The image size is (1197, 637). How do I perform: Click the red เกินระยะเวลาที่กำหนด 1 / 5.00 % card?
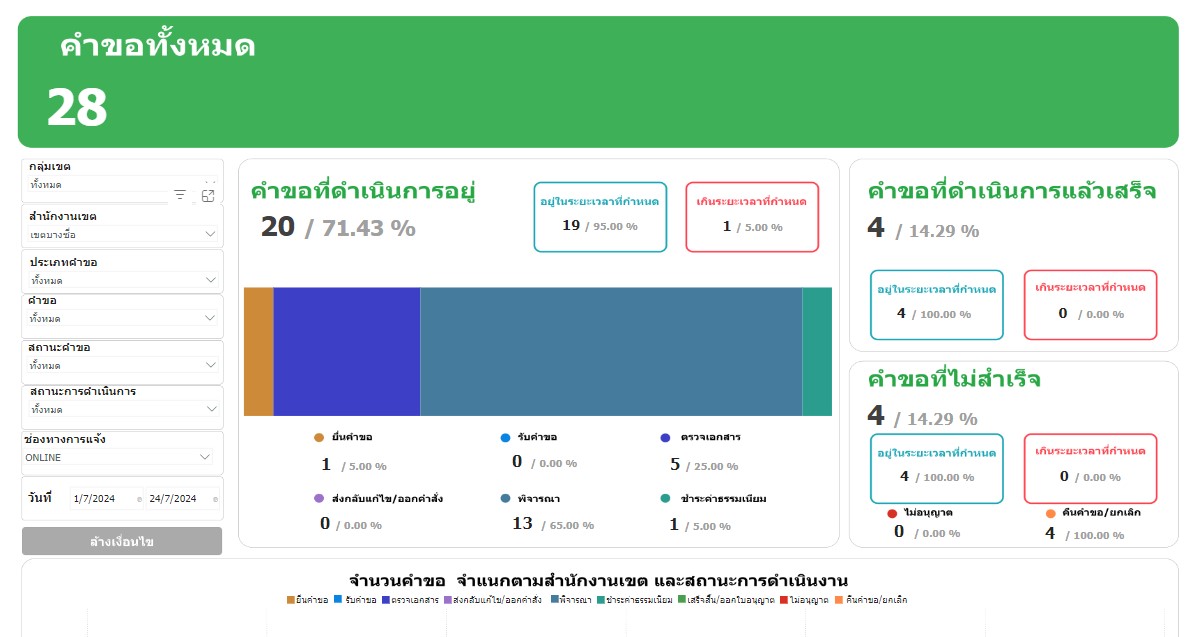click(752, 216)
